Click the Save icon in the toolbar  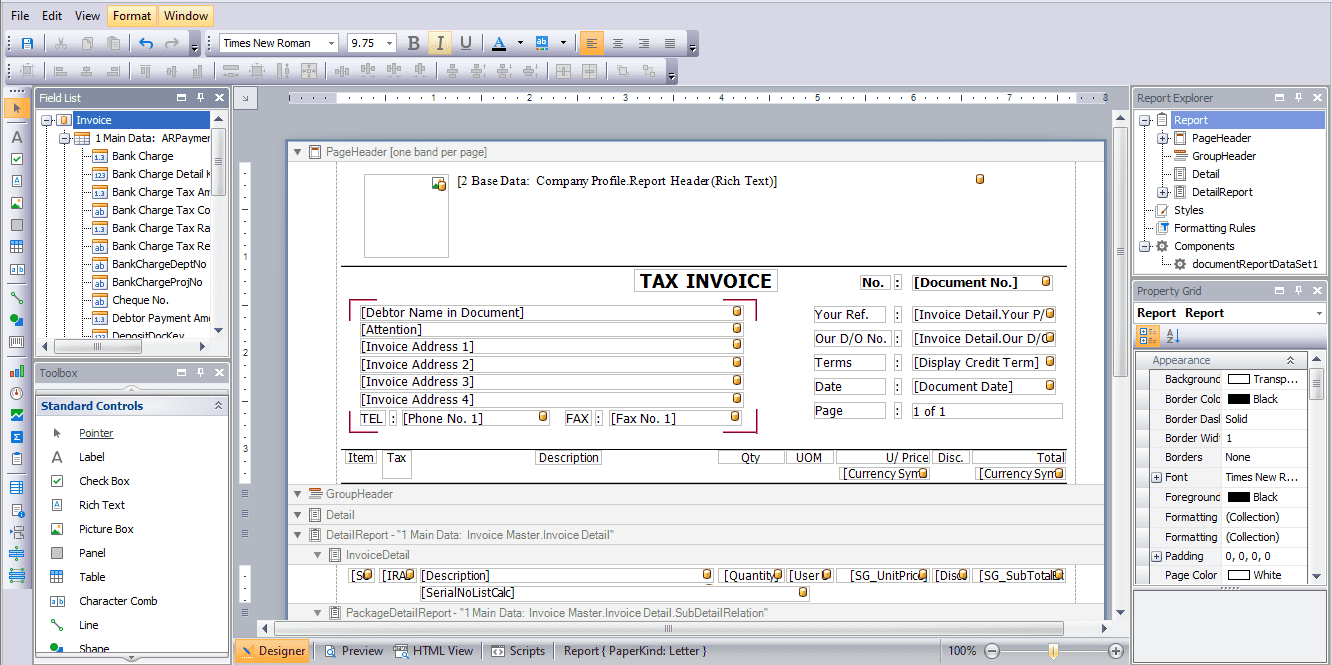[27, 43]
